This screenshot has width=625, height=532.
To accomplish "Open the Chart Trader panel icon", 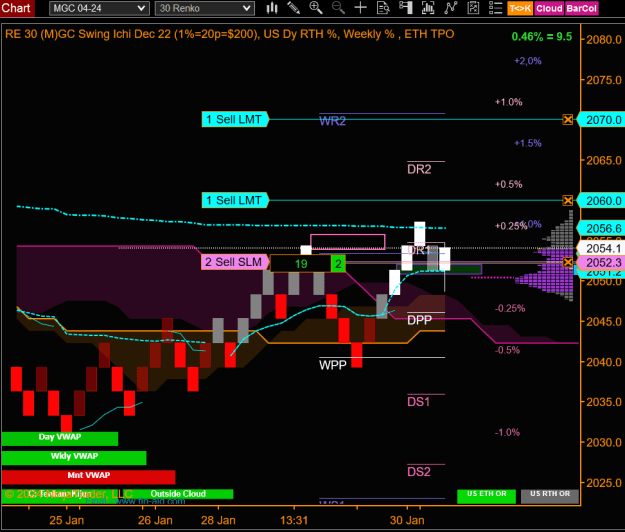I will (x=406, y=8).
